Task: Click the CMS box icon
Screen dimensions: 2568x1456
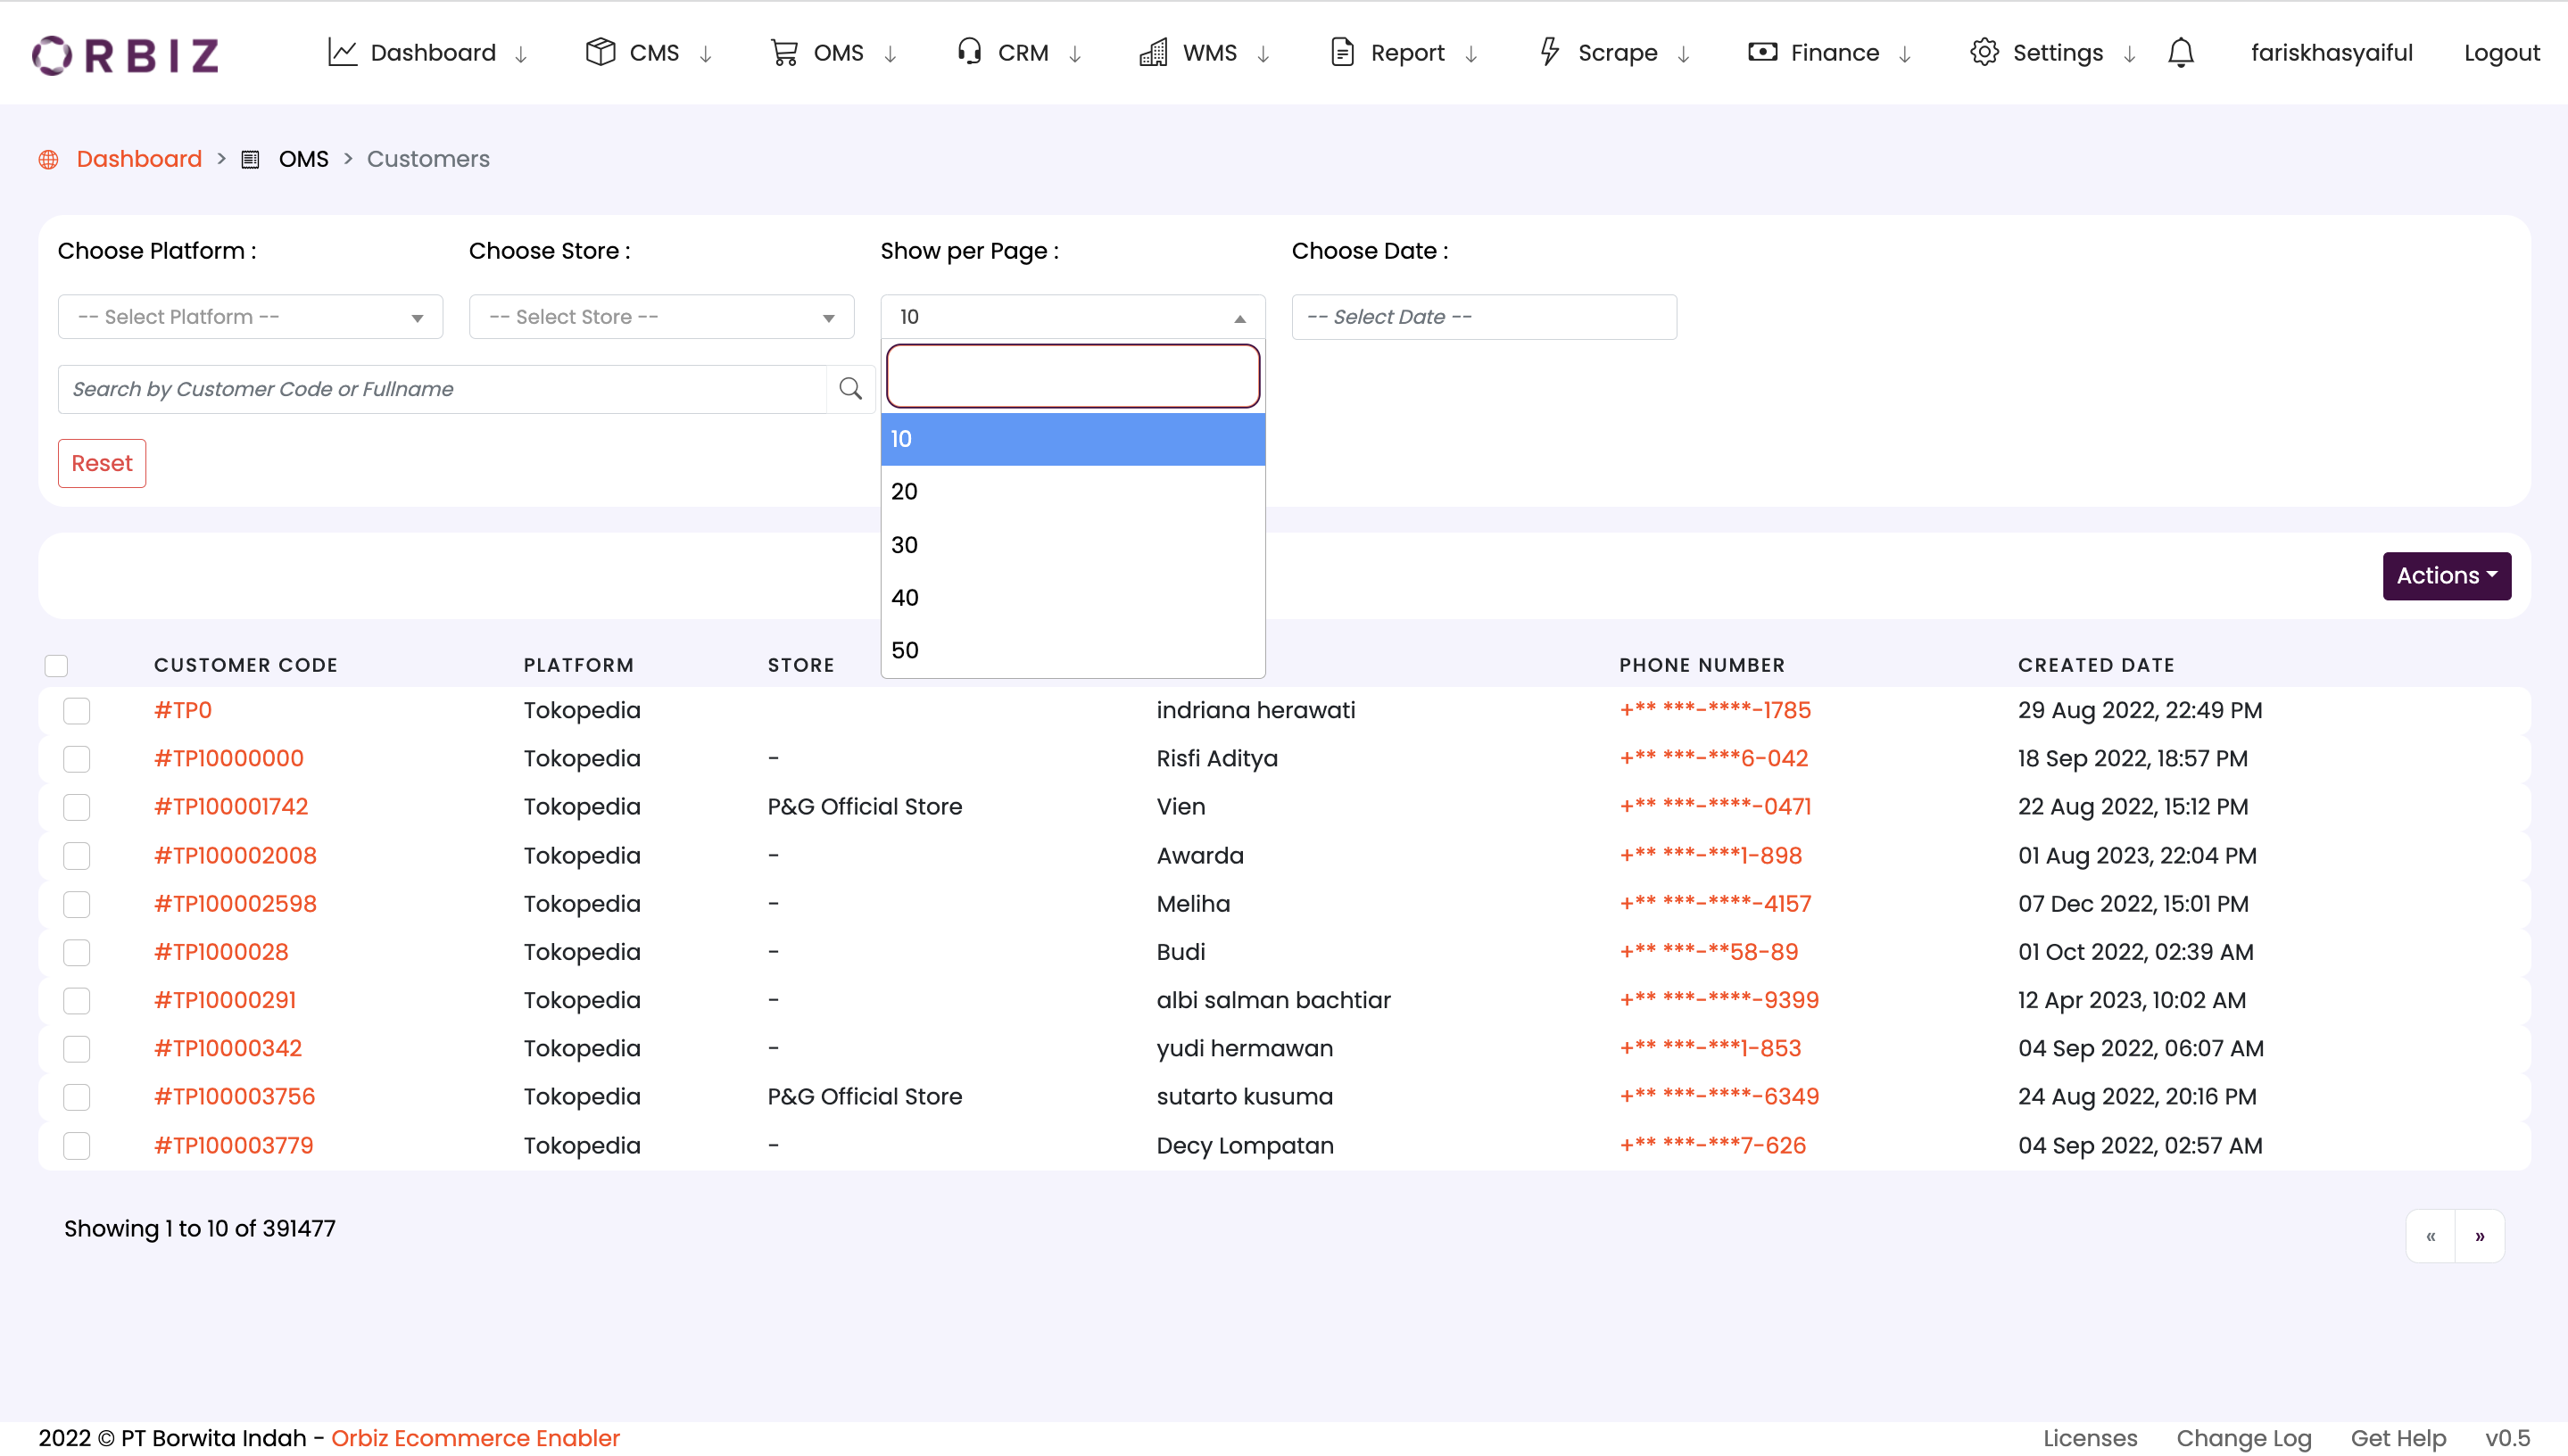Action: (x=600, y=52)
